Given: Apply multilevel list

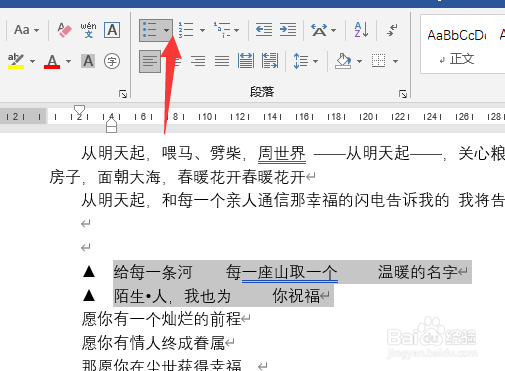Looking at the screenshot, I should (222, 30).
